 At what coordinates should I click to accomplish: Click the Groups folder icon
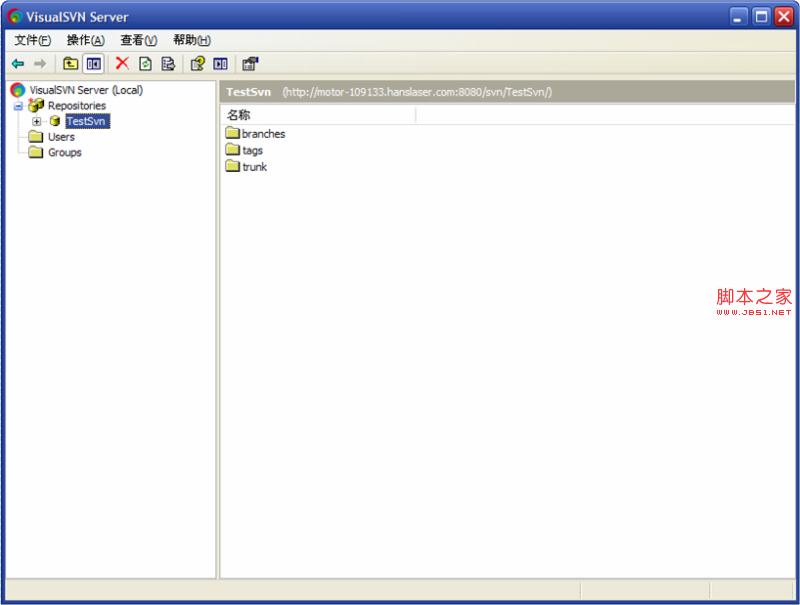click(x=36, y=152)
